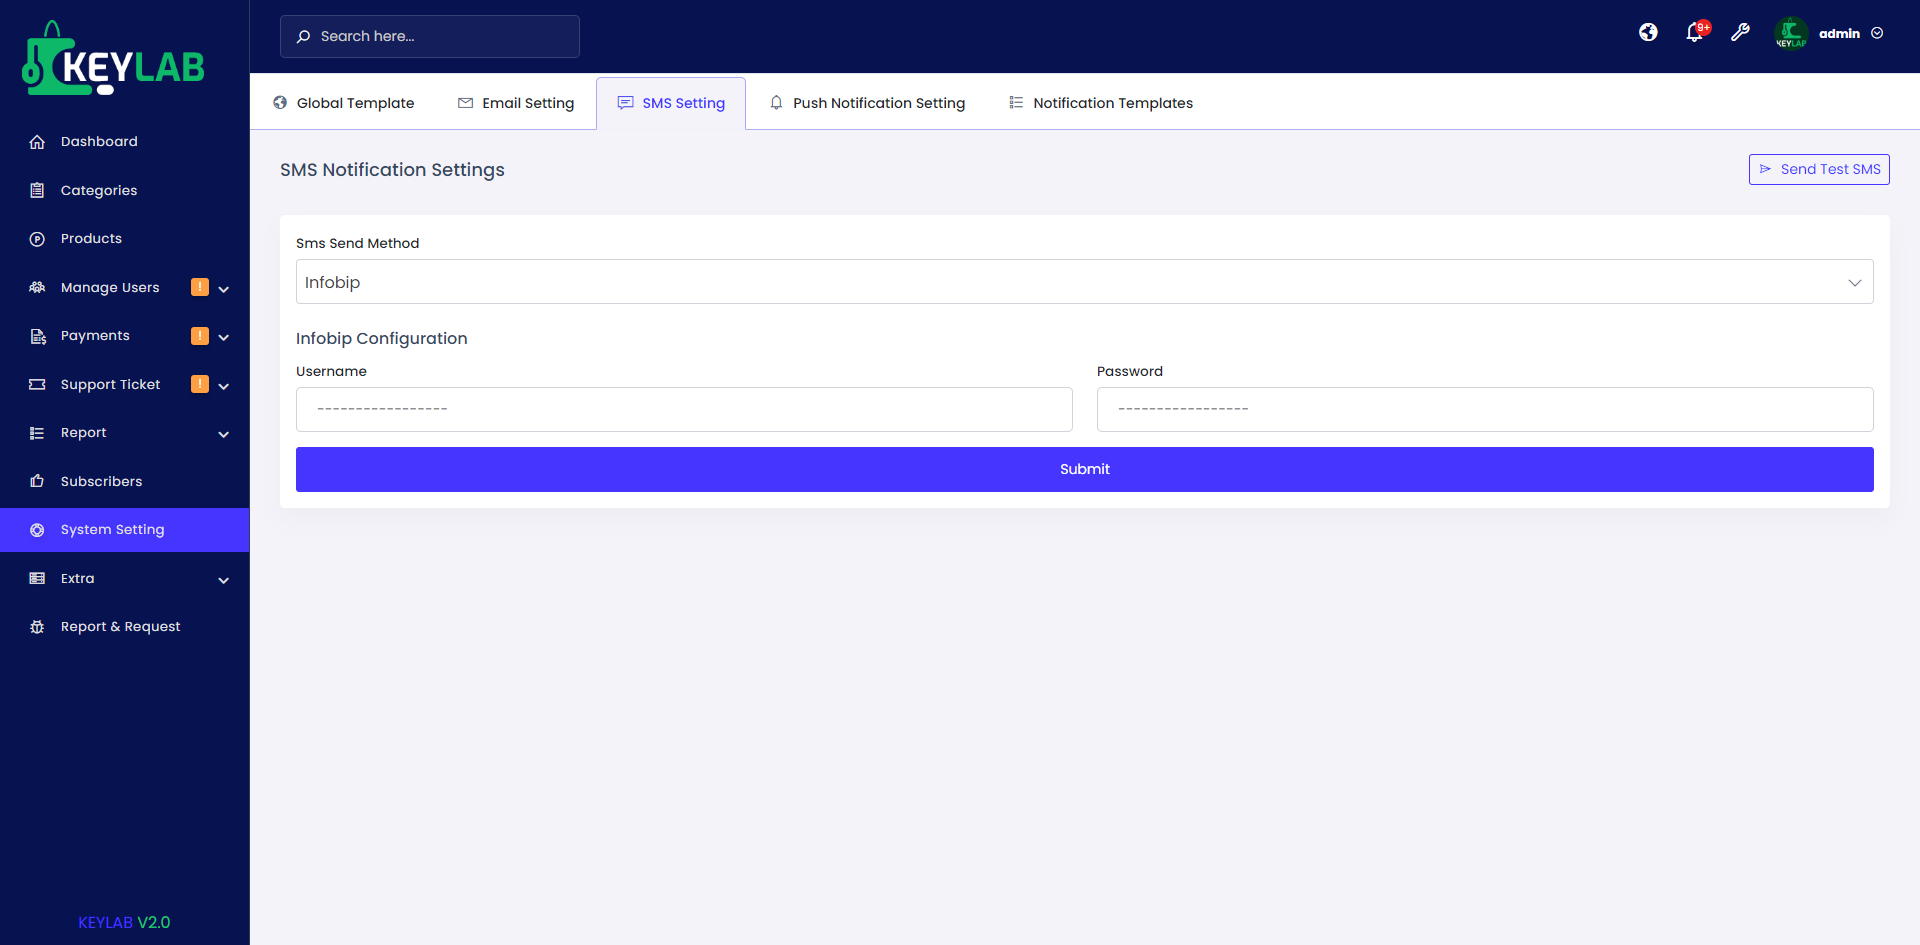
Task: Open Report & Request via its sidebar icon
Action: (37, 626)
